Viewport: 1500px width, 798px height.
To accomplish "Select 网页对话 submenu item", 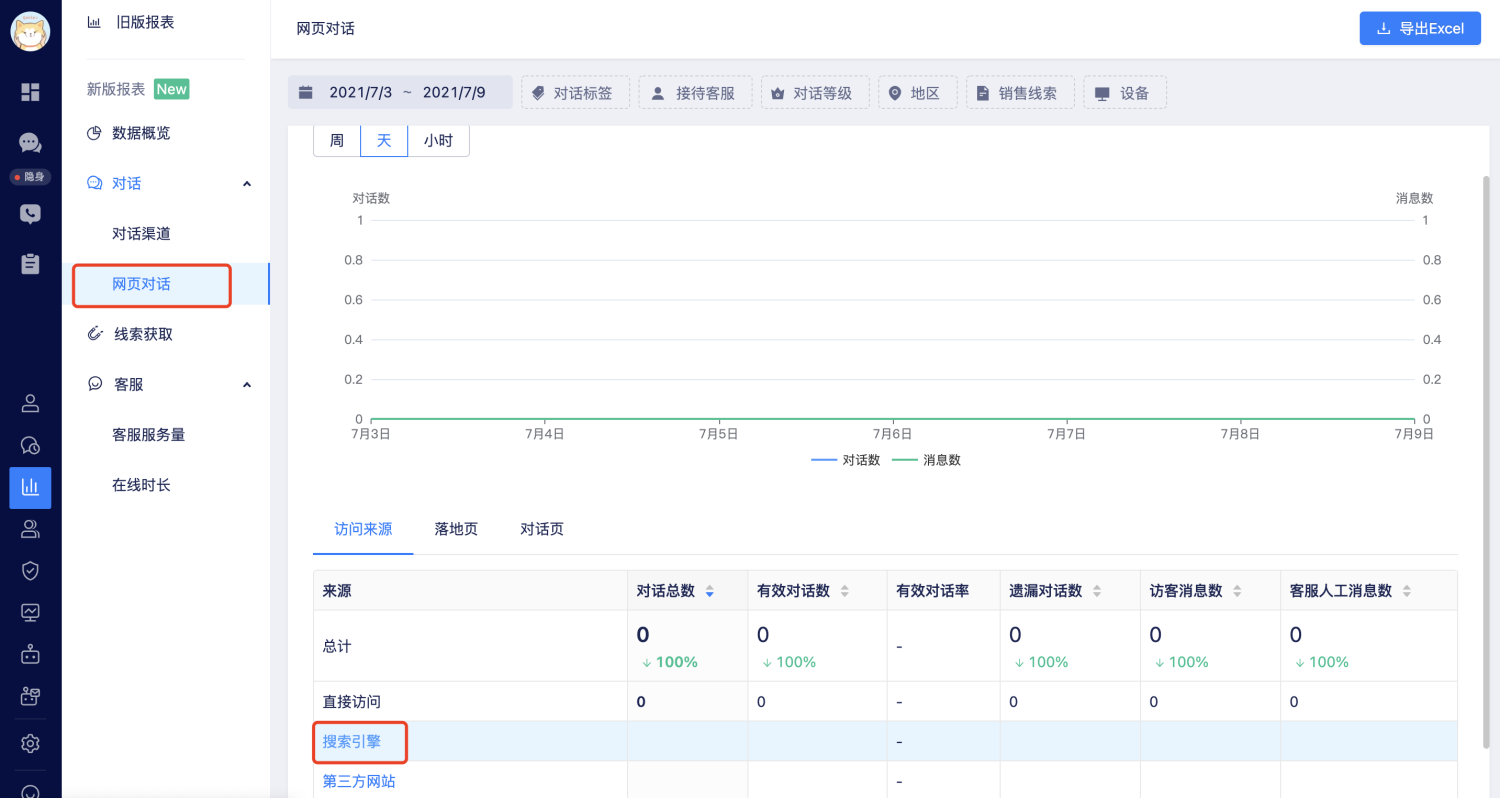I will [x=141, y=284].
